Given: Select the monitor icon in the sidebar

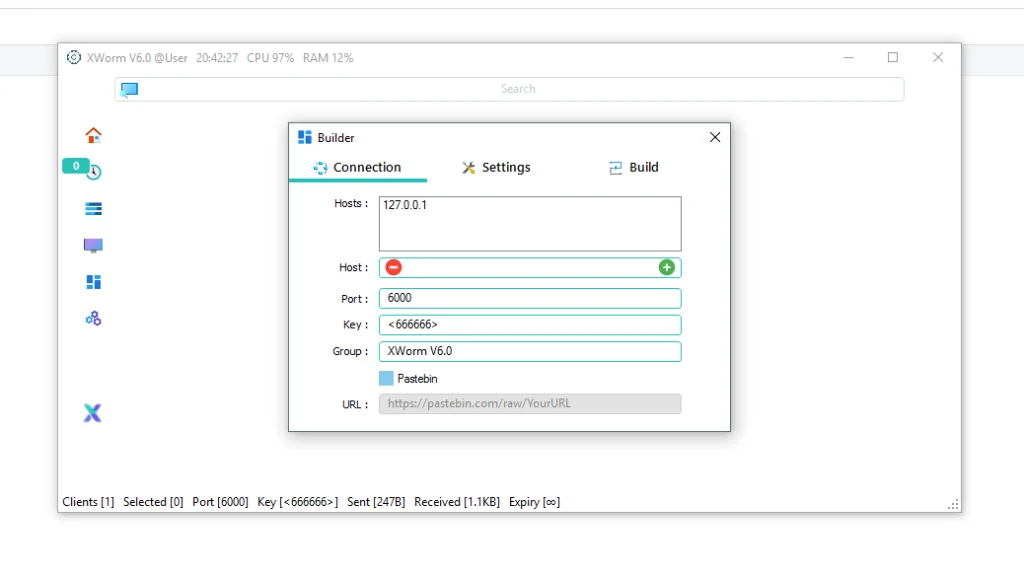Looking at the screenshot, I should pyautogui.click(x=93, y=245).
